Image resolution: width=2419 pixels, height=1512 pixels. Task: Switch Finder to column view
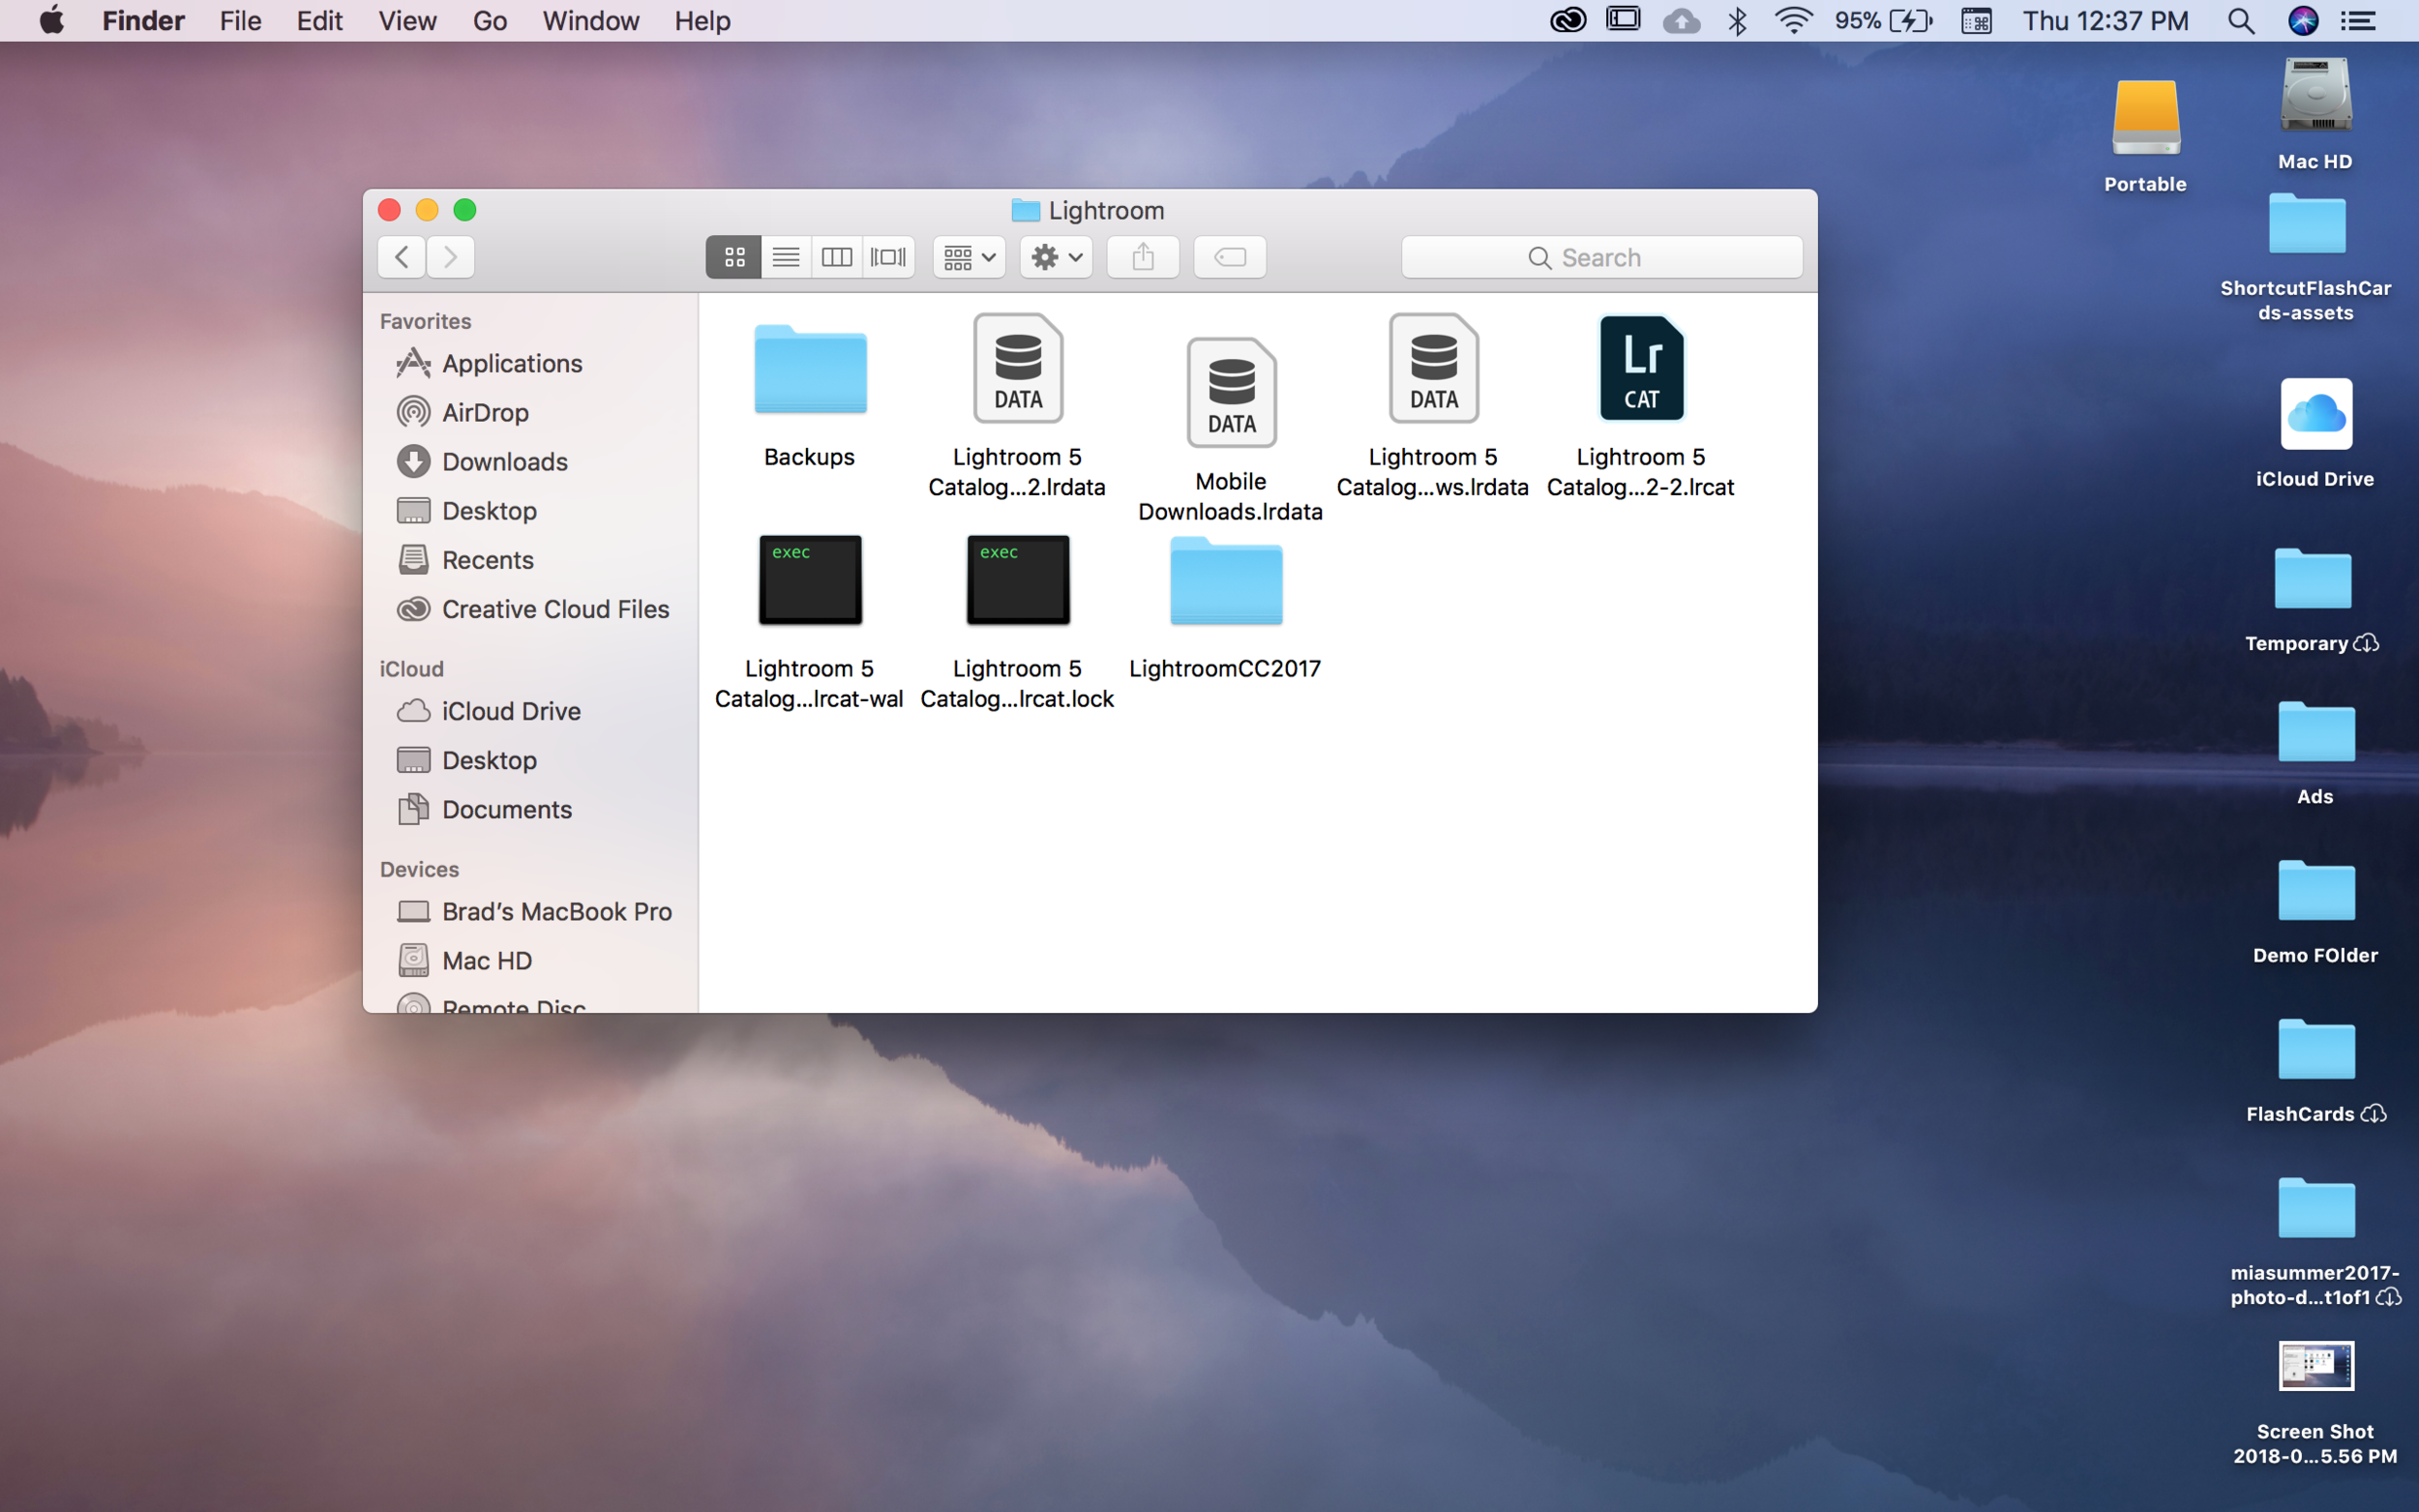837,257
